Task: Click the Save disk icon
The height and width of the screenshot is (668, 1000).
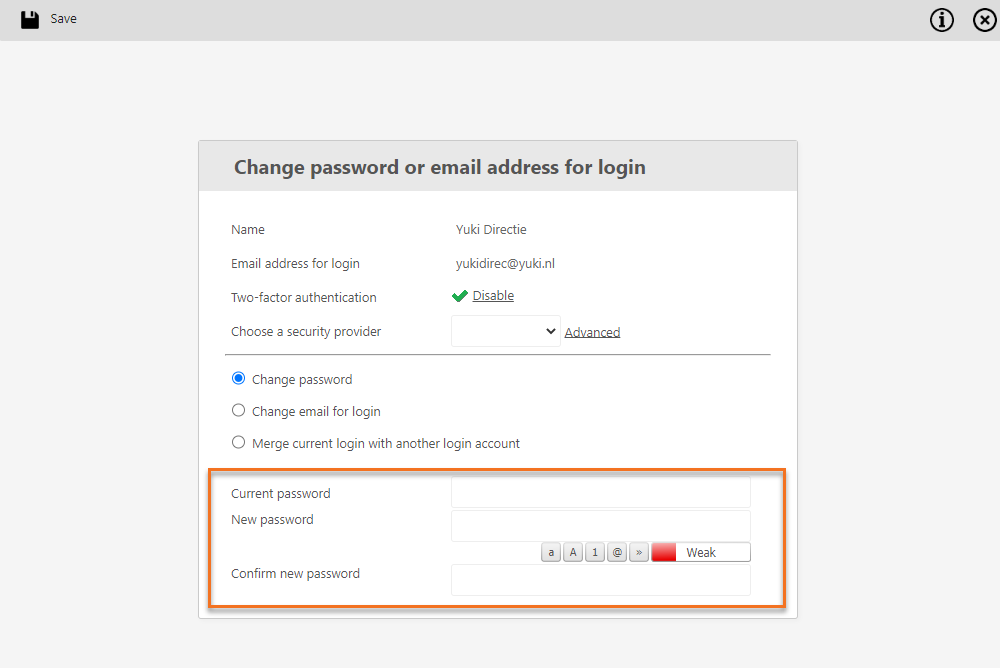Action: coord(27,18)
